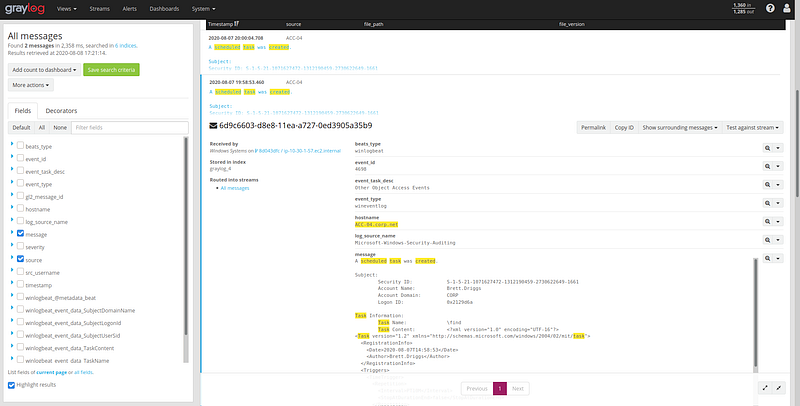Click the Next pagination button
The height and width of the screenshot is (406, 800).
(x=518, y=389)
